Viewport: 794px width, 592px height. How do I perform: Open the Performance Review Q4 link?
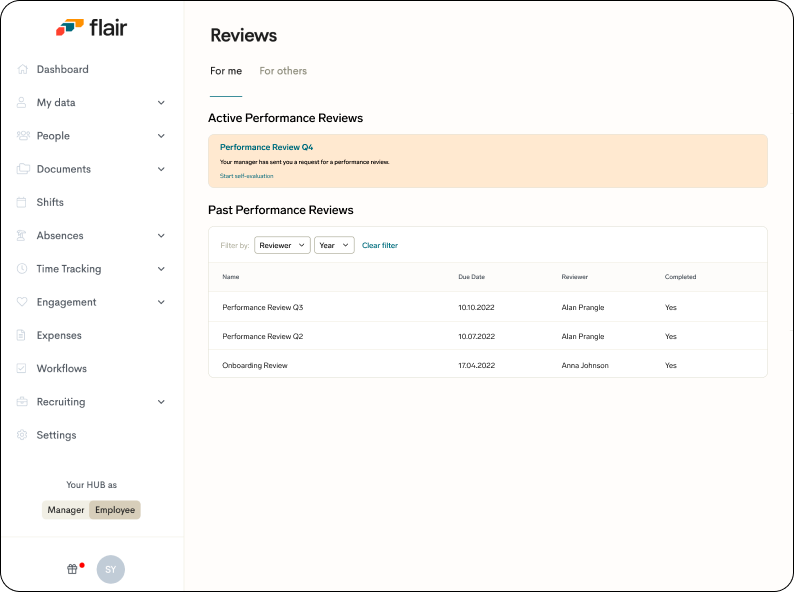click(x=266, y=147)
